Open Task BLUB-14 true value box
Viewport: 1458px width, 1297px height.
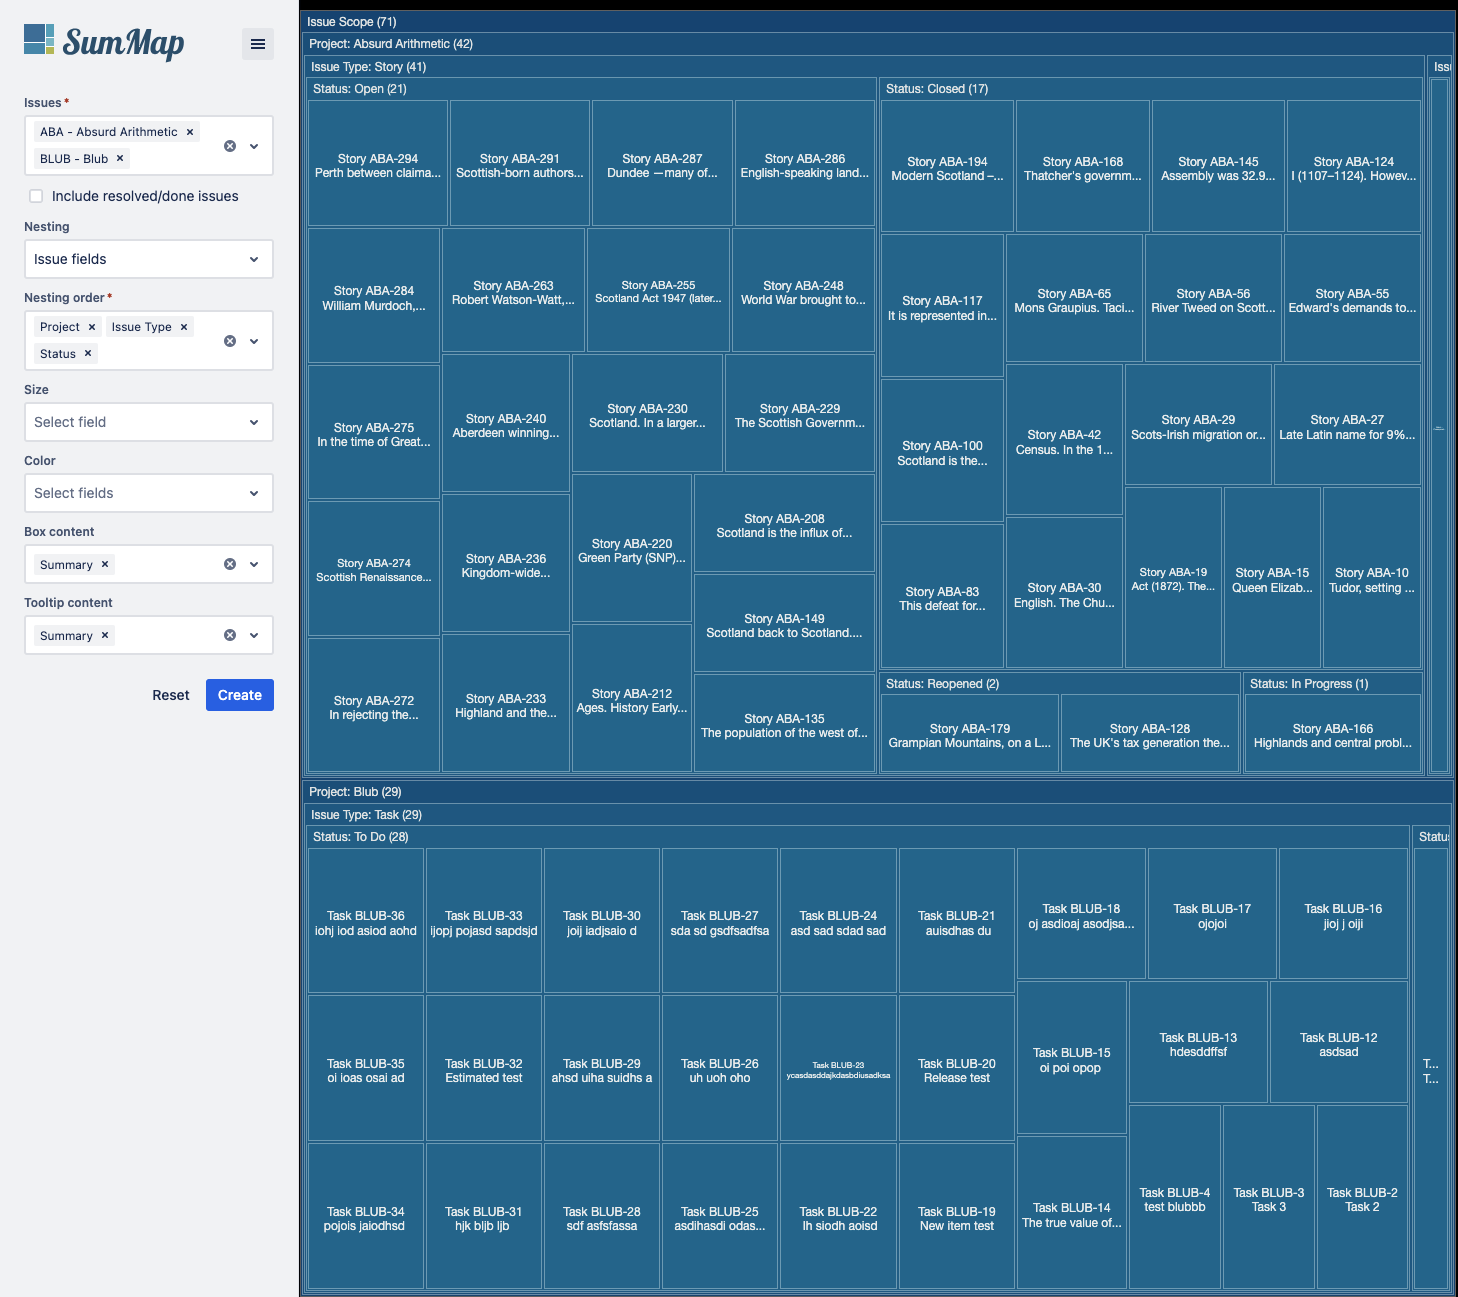(x=1072, y=1213)
